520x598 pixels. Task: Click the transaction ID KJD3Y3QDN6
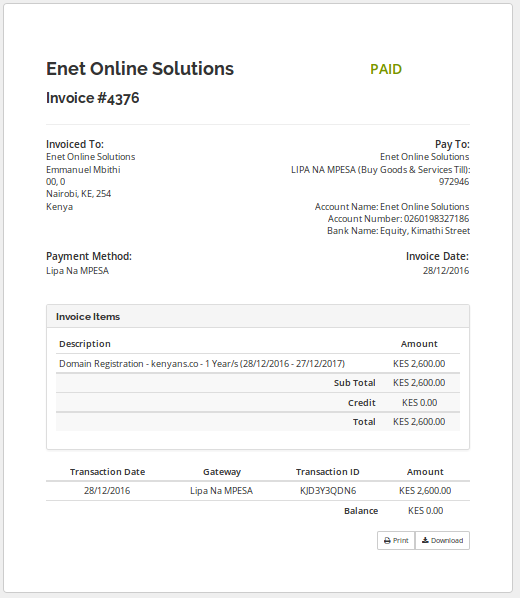(x=328, y=490)
